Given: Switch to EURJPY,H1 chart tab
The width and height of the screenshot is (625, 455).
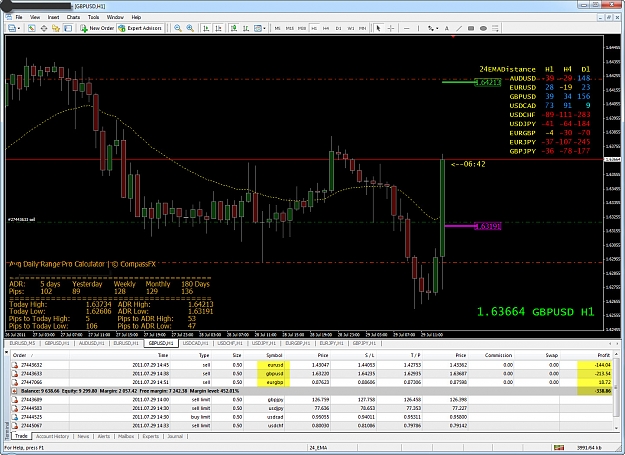Looking at the screenshot, I should point(331,343).
